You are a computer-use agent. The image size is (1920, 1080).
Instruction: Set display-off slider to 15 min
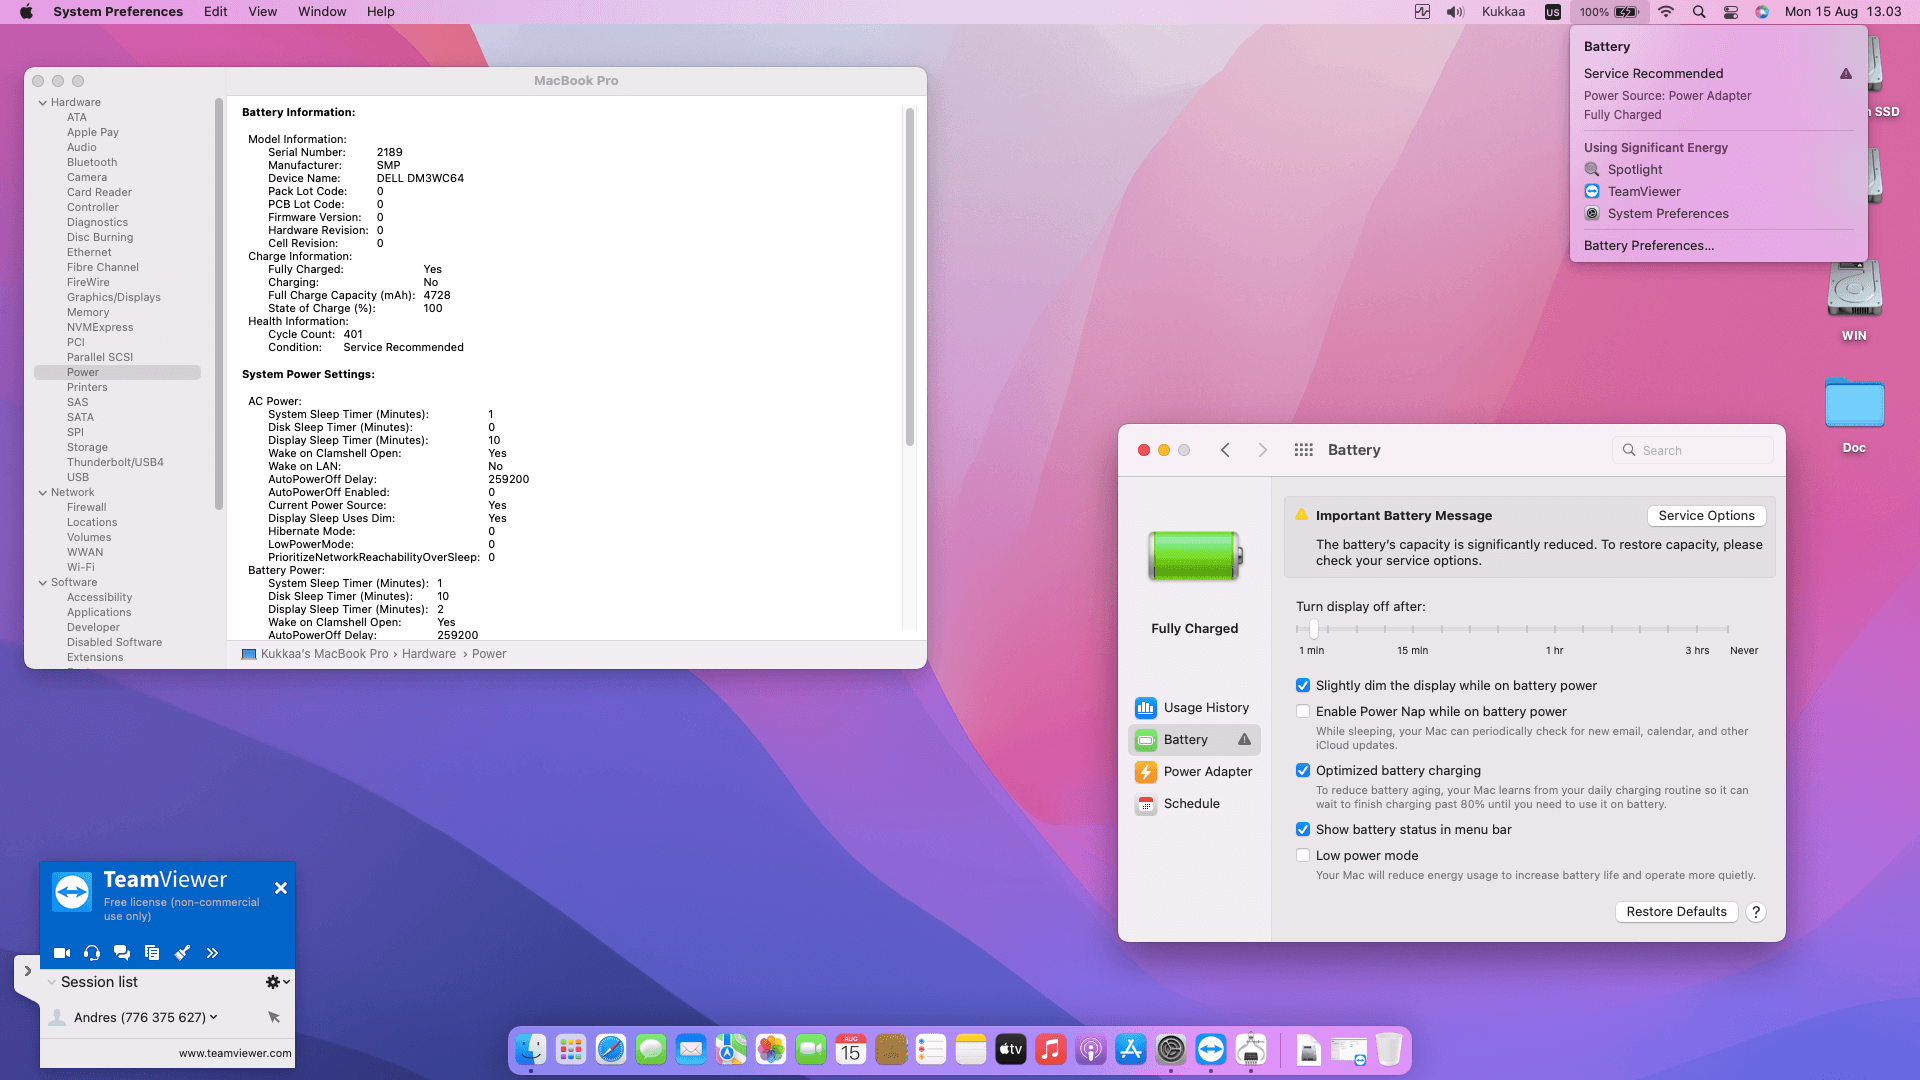(x=1413, y=629)
